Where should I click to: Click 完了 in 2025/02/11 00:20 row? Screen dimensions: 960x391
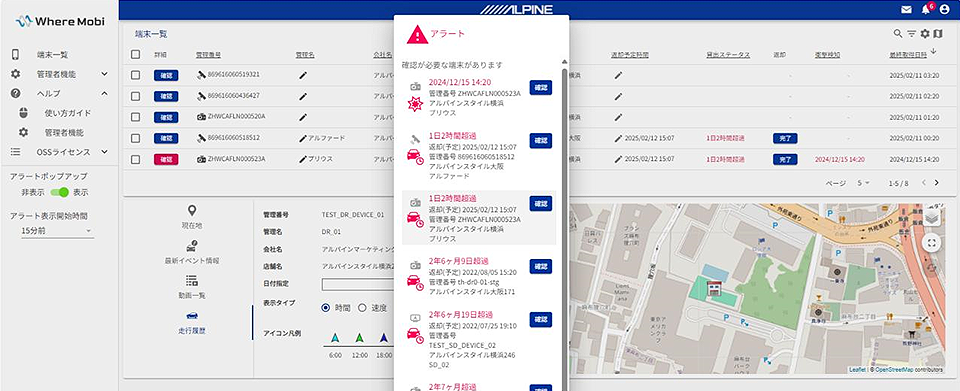point(785,138)
